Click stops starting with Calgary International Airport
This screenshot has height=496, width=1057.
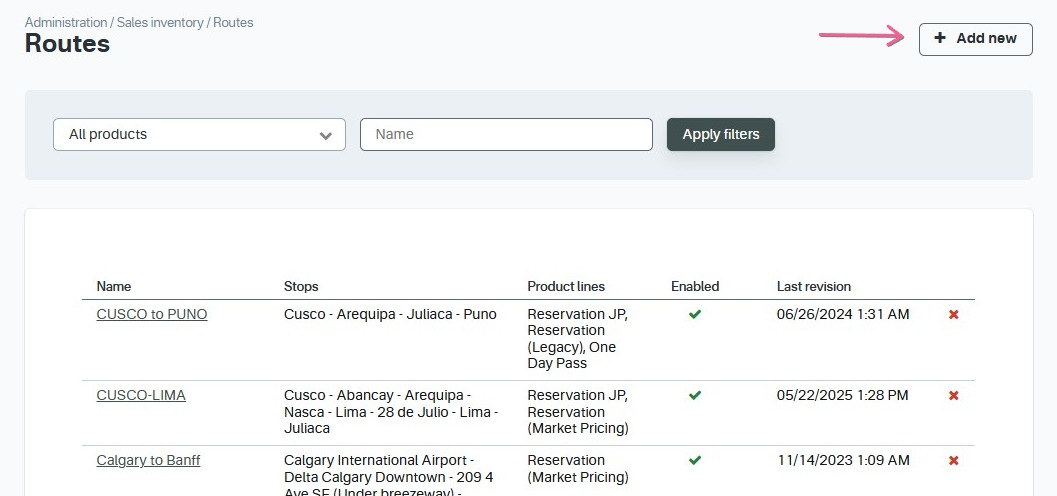[x=389, y=476]
